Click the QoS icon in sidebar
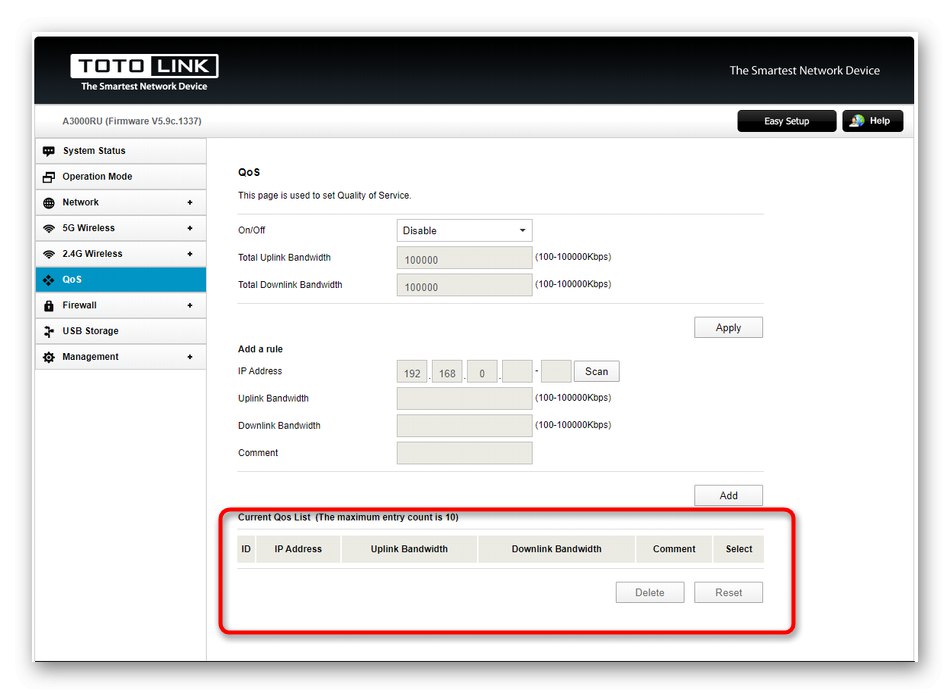 (48, 280)
